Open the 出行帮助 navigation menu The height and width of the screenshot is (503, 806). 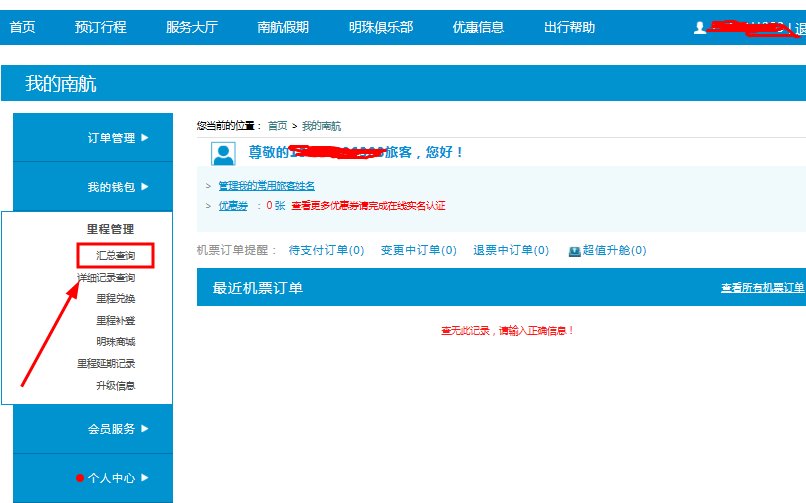570,27
